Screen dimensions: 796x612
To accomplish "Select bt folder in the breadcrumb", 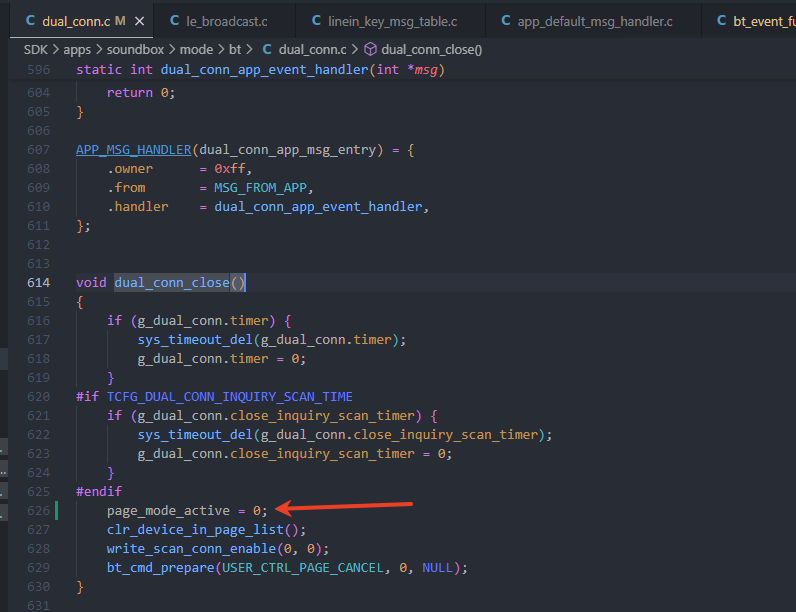I will click(x=235, y=50).
